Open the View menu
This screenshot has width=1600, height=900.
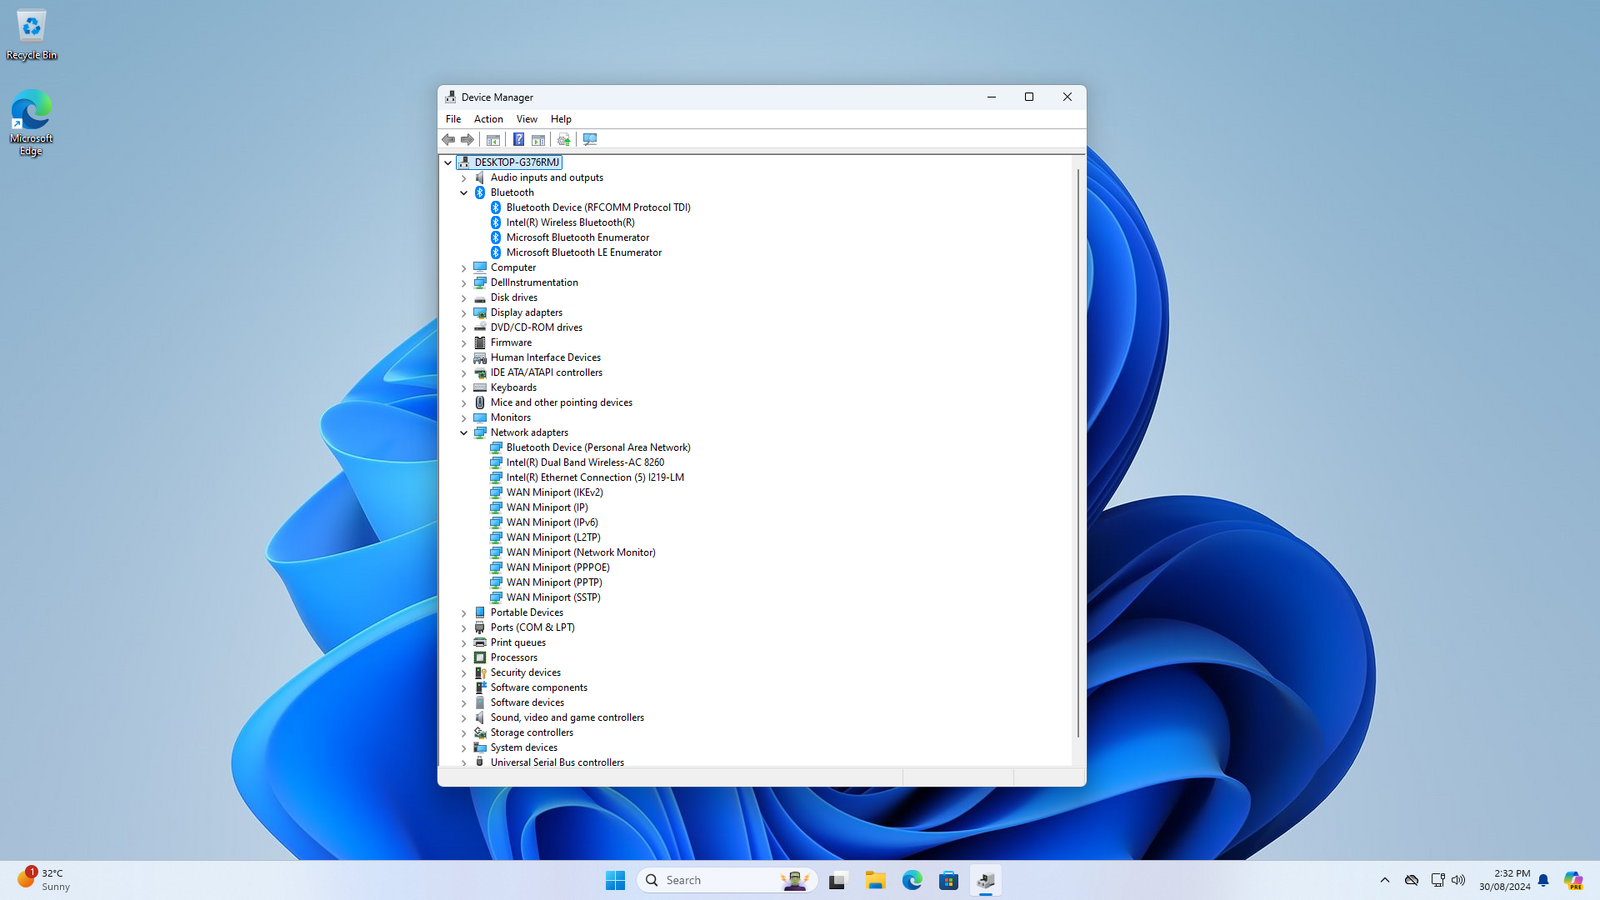[527, 119]
